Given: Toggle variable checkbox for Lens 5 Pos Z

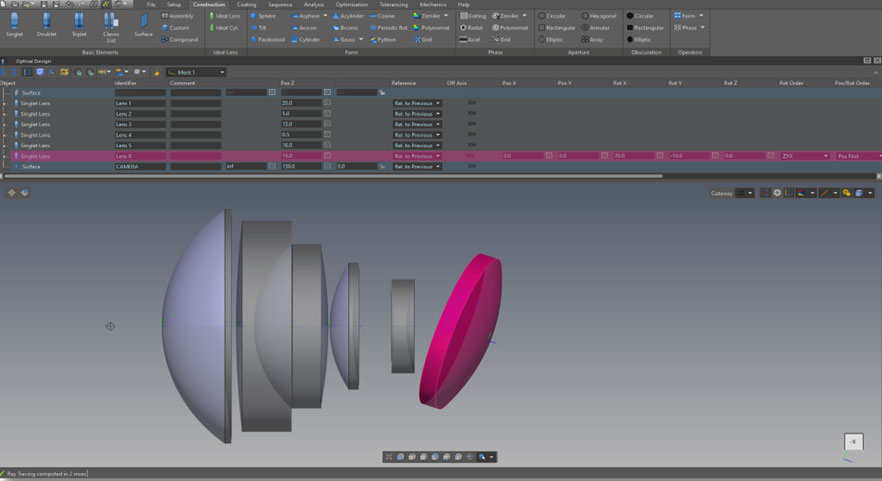Looking at the screenshot, I should [x=327, y=145].
